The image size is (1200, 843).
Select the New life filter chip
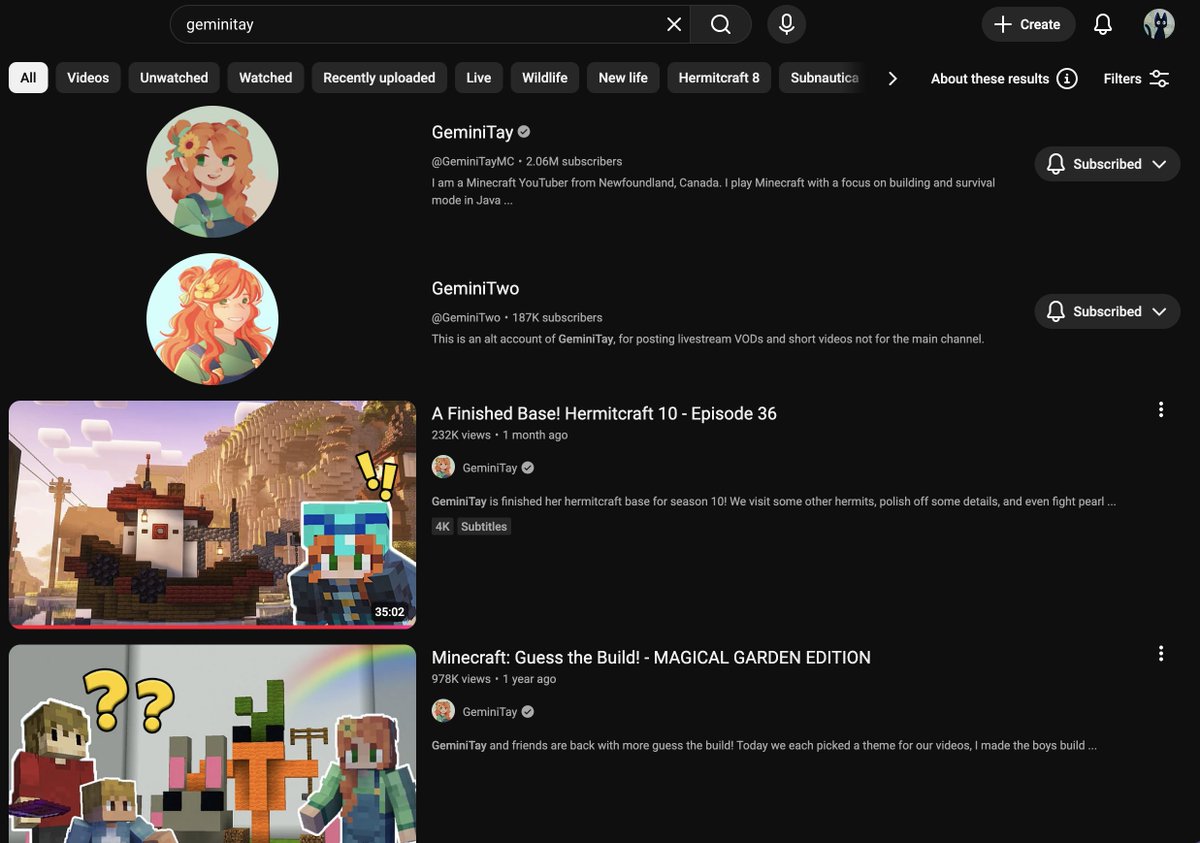(x=623, y=78)
